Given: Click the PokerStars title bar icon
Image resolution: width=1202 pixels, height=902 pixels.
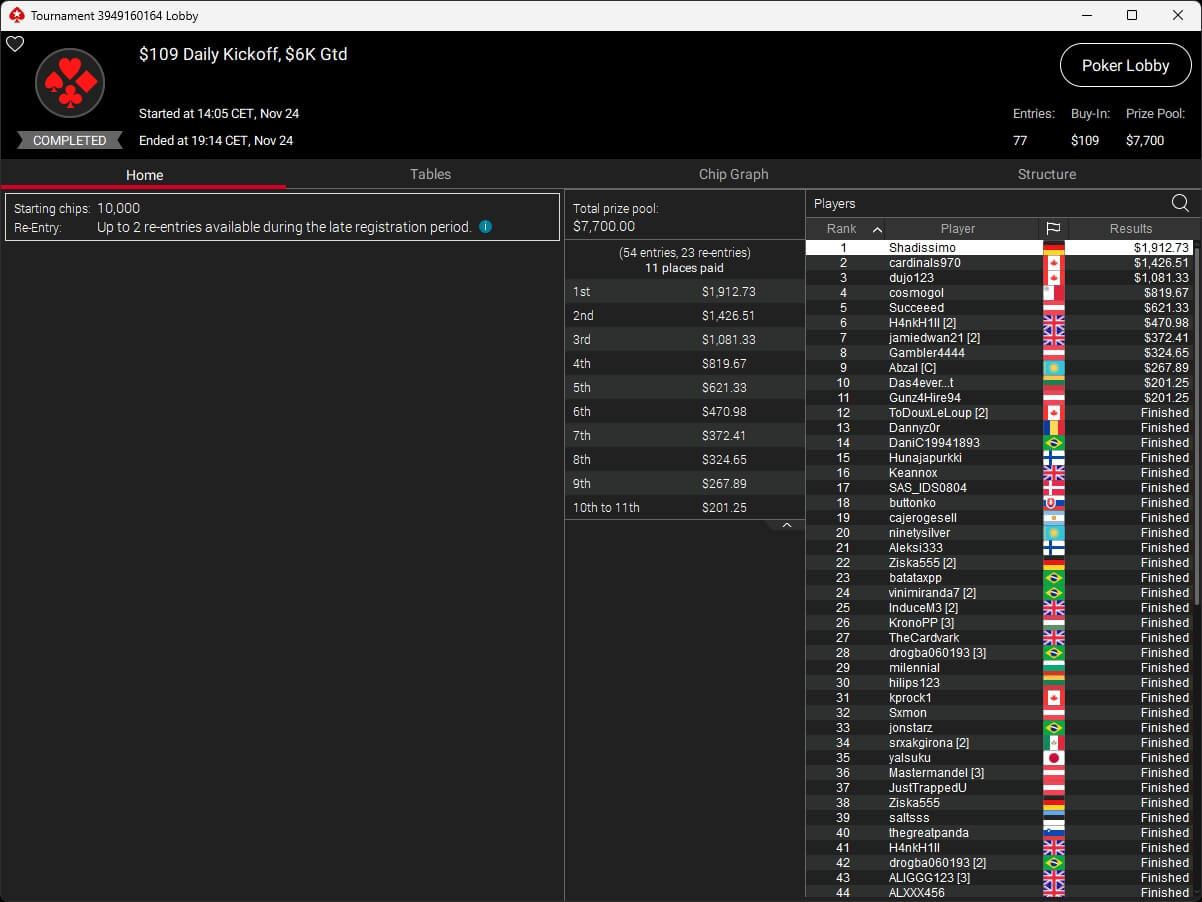Looking at the screenshot, I should pos(15,15).
